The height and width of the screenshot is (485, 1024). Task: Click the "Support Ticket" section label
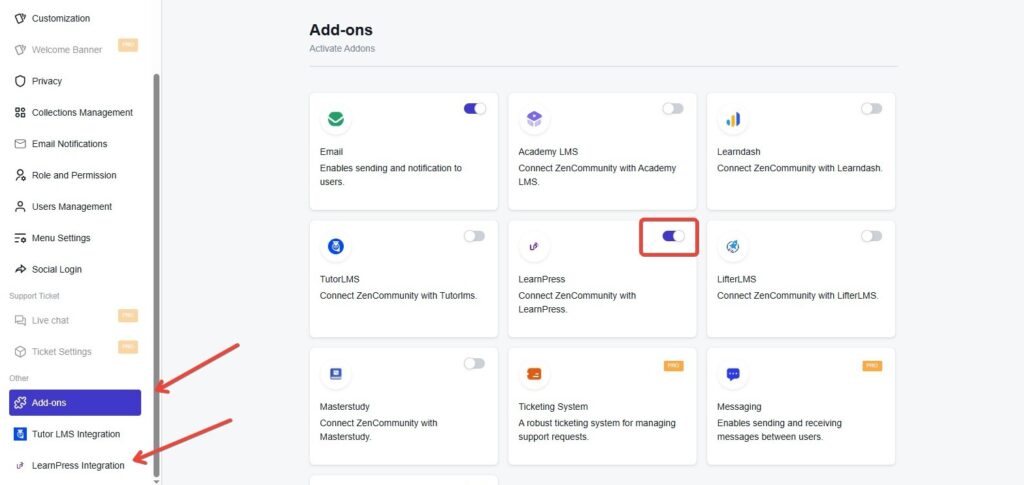(x=34, y=296)
